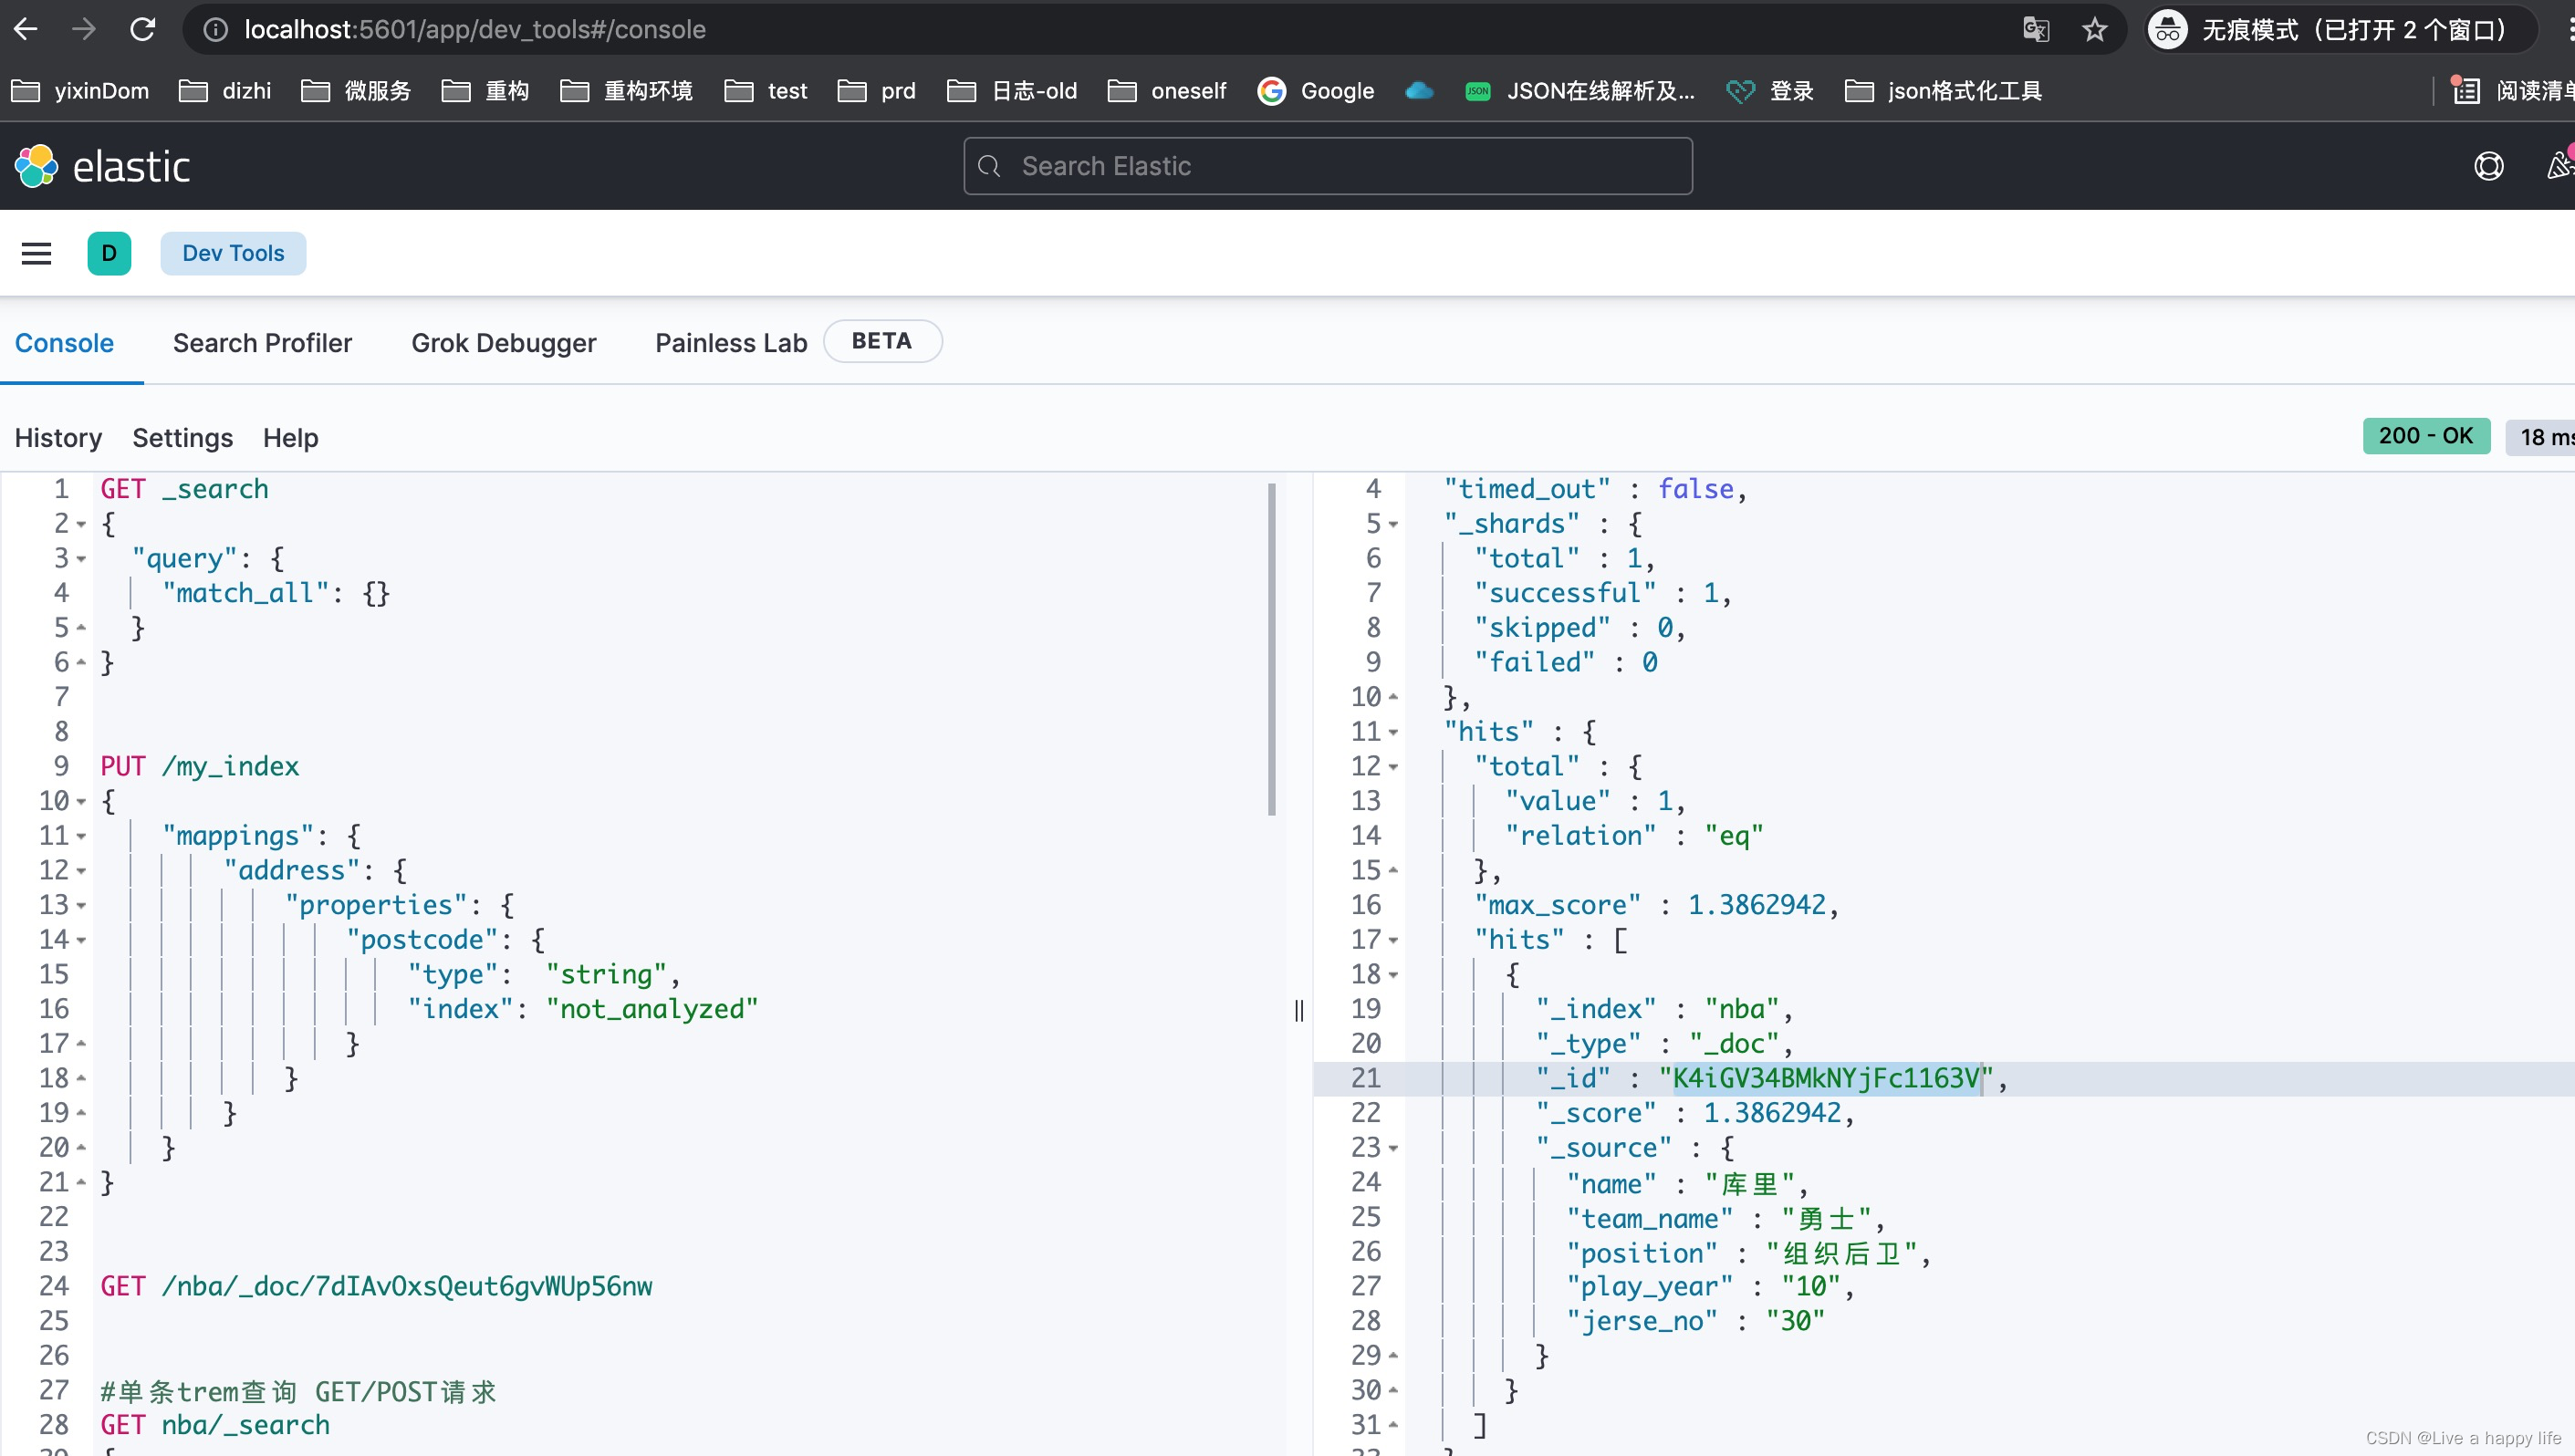Open the help lifebuoy icon
Image resolution: width=2575 pixels, height=1456 pixels.
tap(2488, 166)
